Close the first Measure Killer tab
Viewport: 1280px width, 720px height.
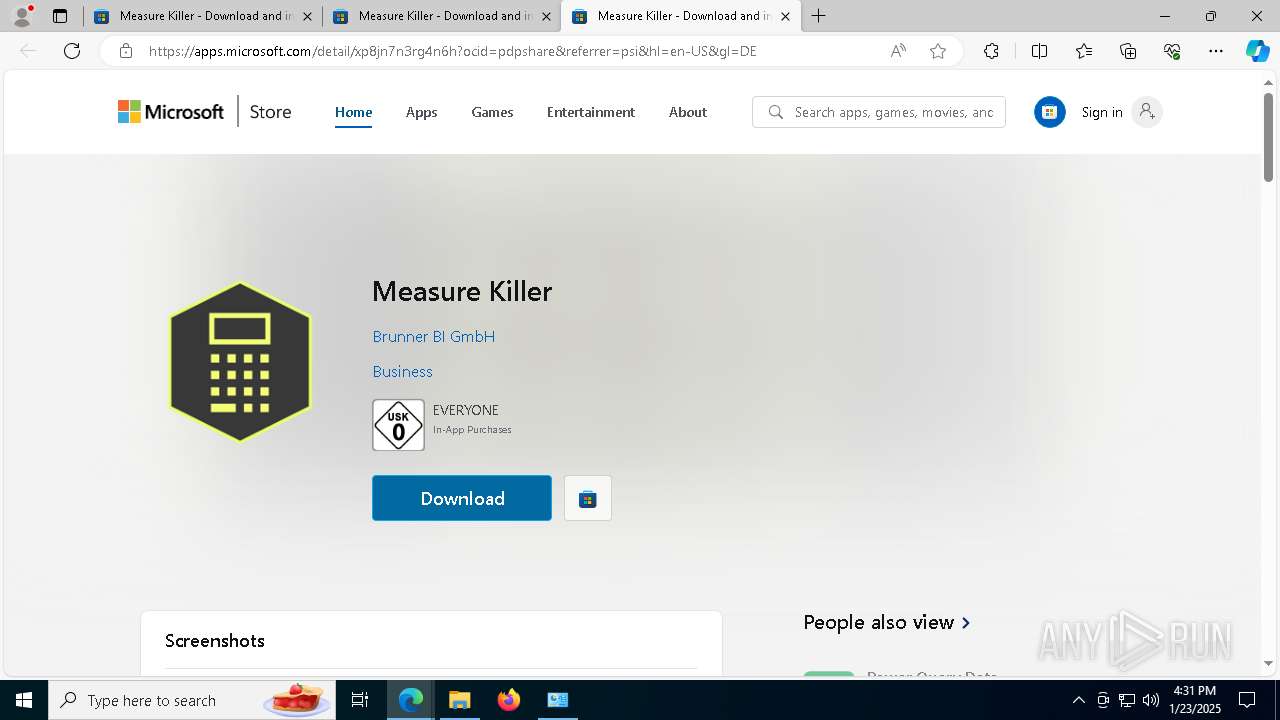(307, 16)
